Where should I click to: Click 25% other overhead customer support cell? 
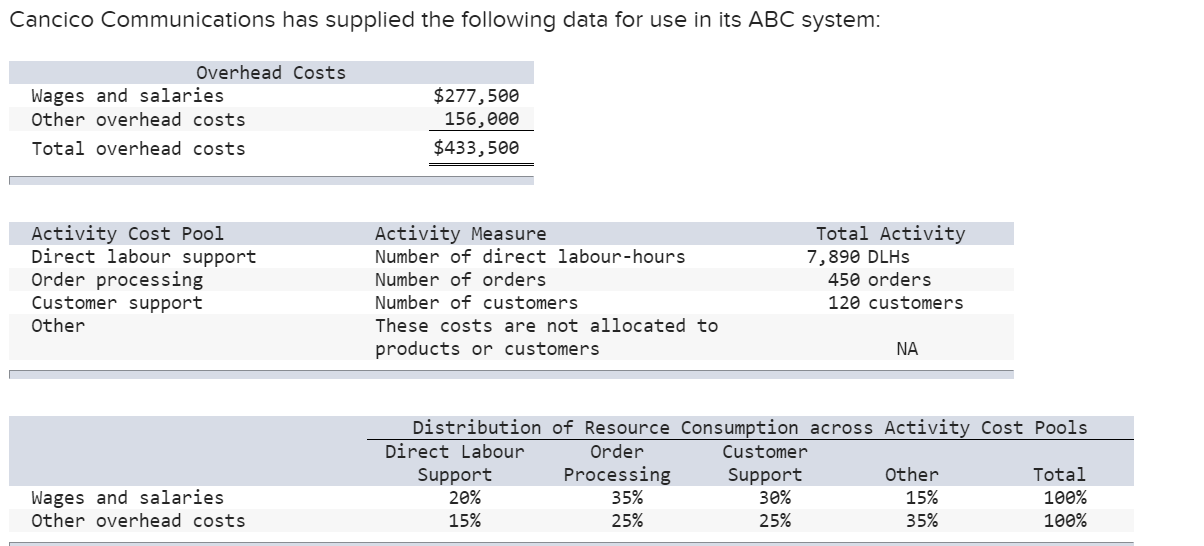coord(774,521)
